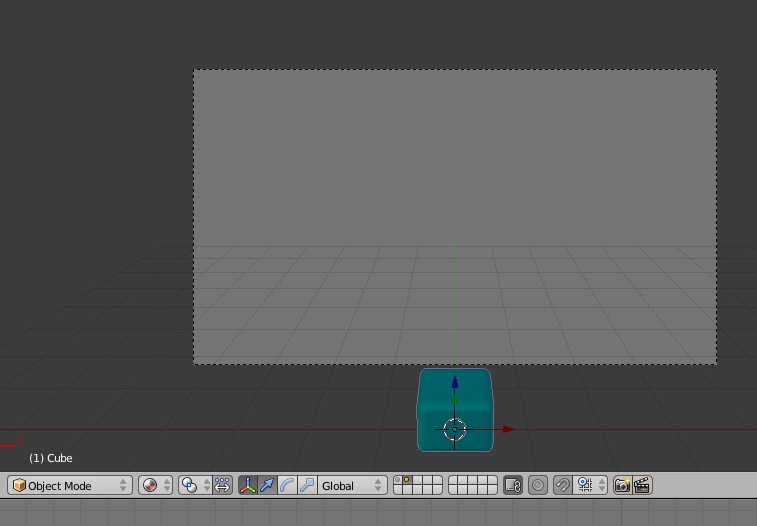Open the viewport shading sphere menu
The image size is (757, 526).
coord(155,485)
